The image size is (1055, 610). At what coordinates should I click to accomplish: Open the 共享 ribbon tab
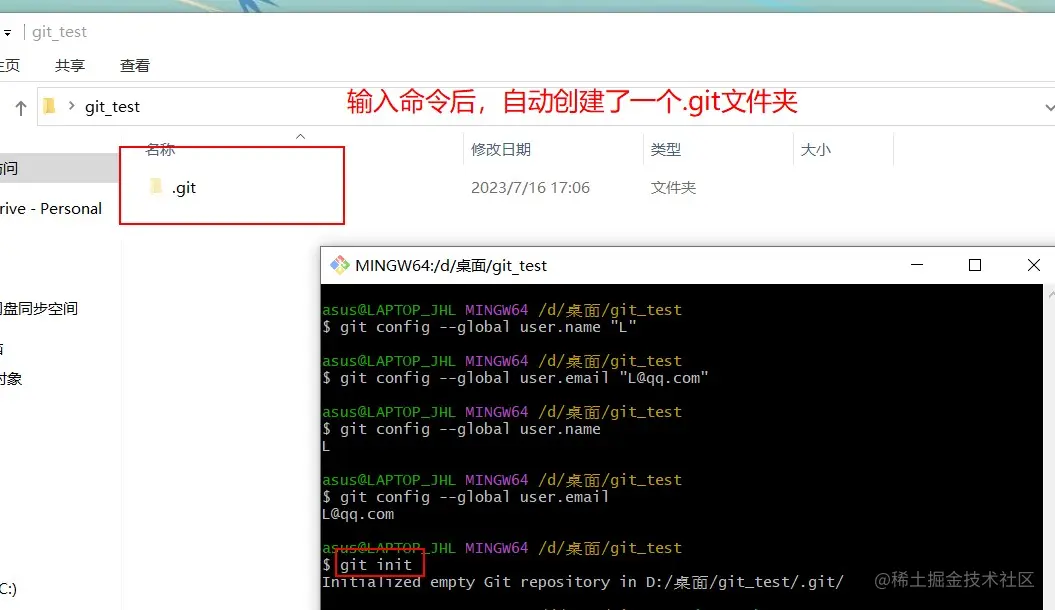click(x=70, y=65)
